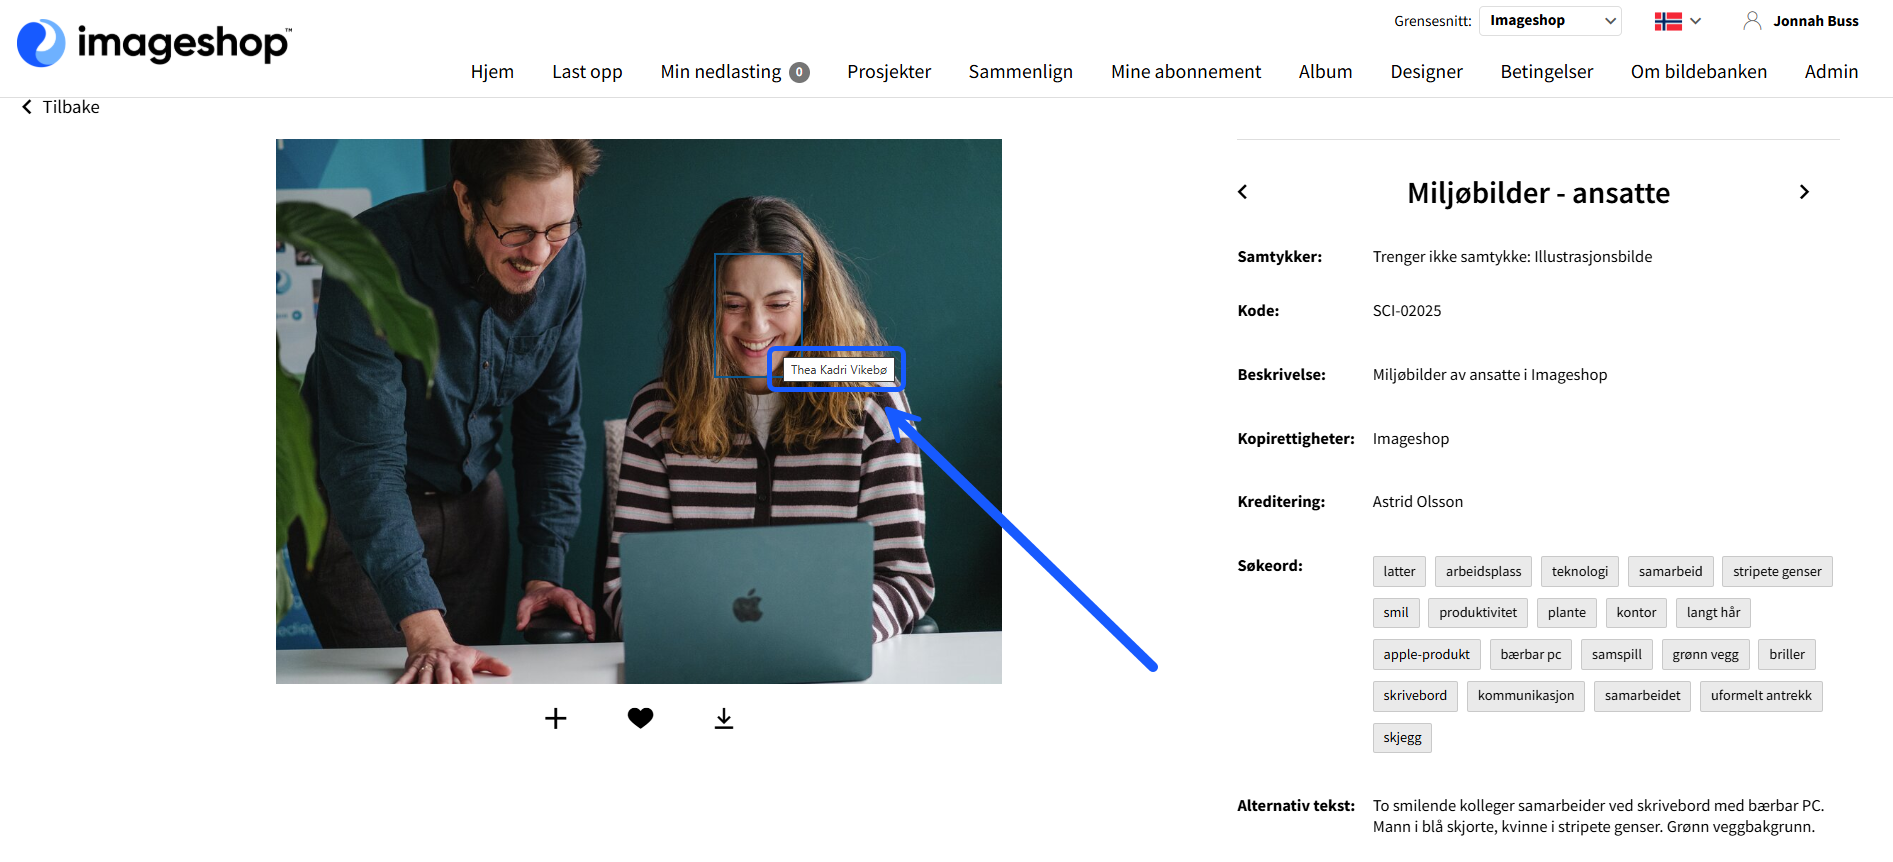Expand the Norwegian flag language selector
1893x862 pixels.
point(1677,21)
